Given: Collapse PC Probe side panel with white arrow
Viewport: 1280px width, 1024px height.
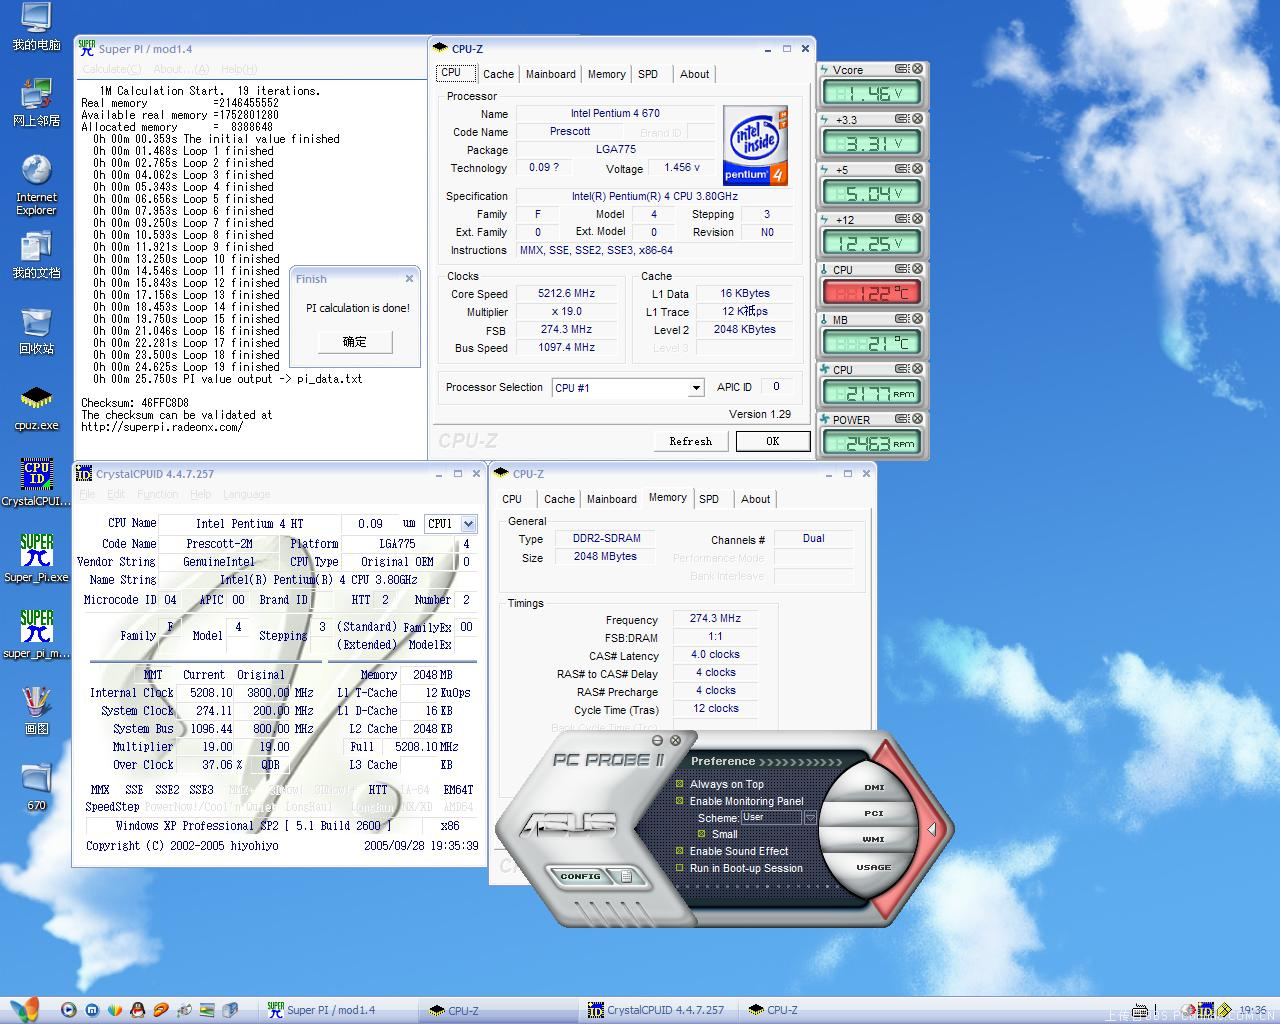Looking at the screenshot, I should click(x=932, y=829).
